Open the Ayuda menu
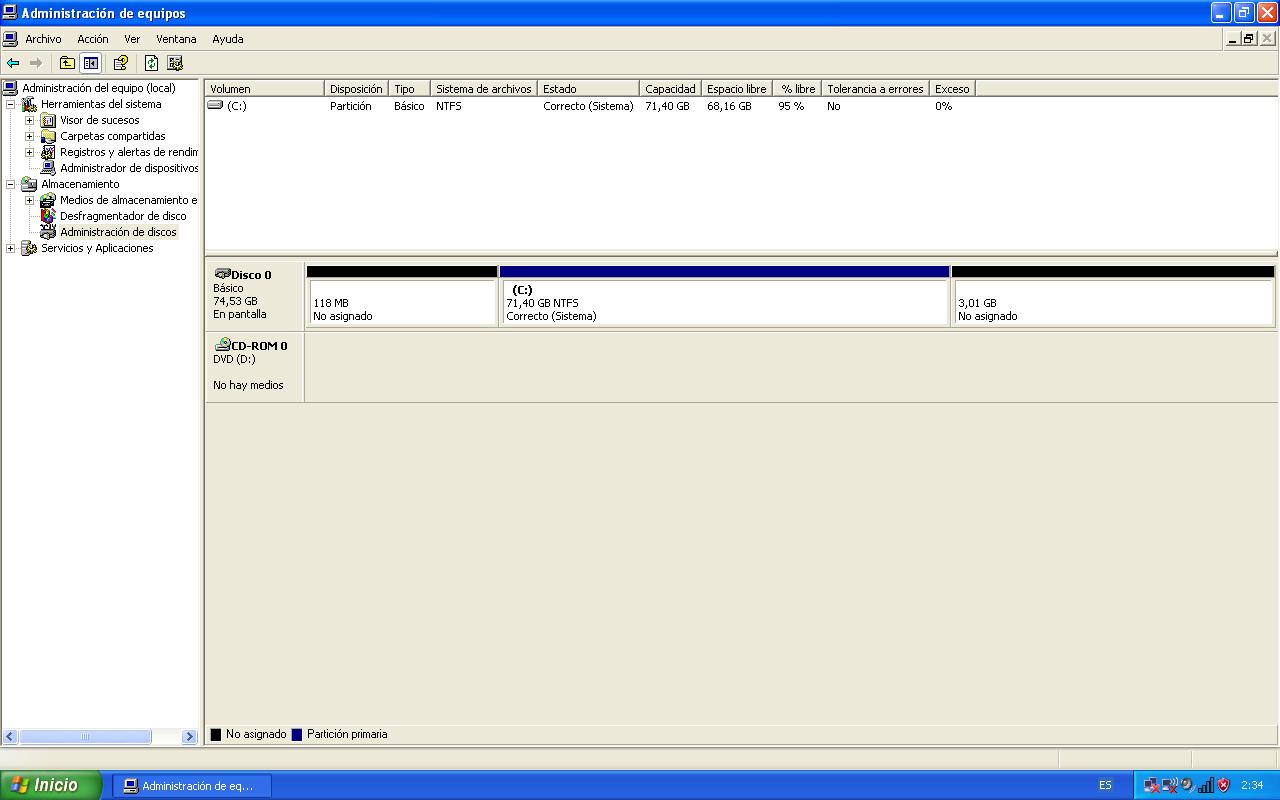Image resolution: width=1280 pixels, height=800 pixels. coord(228,39)
